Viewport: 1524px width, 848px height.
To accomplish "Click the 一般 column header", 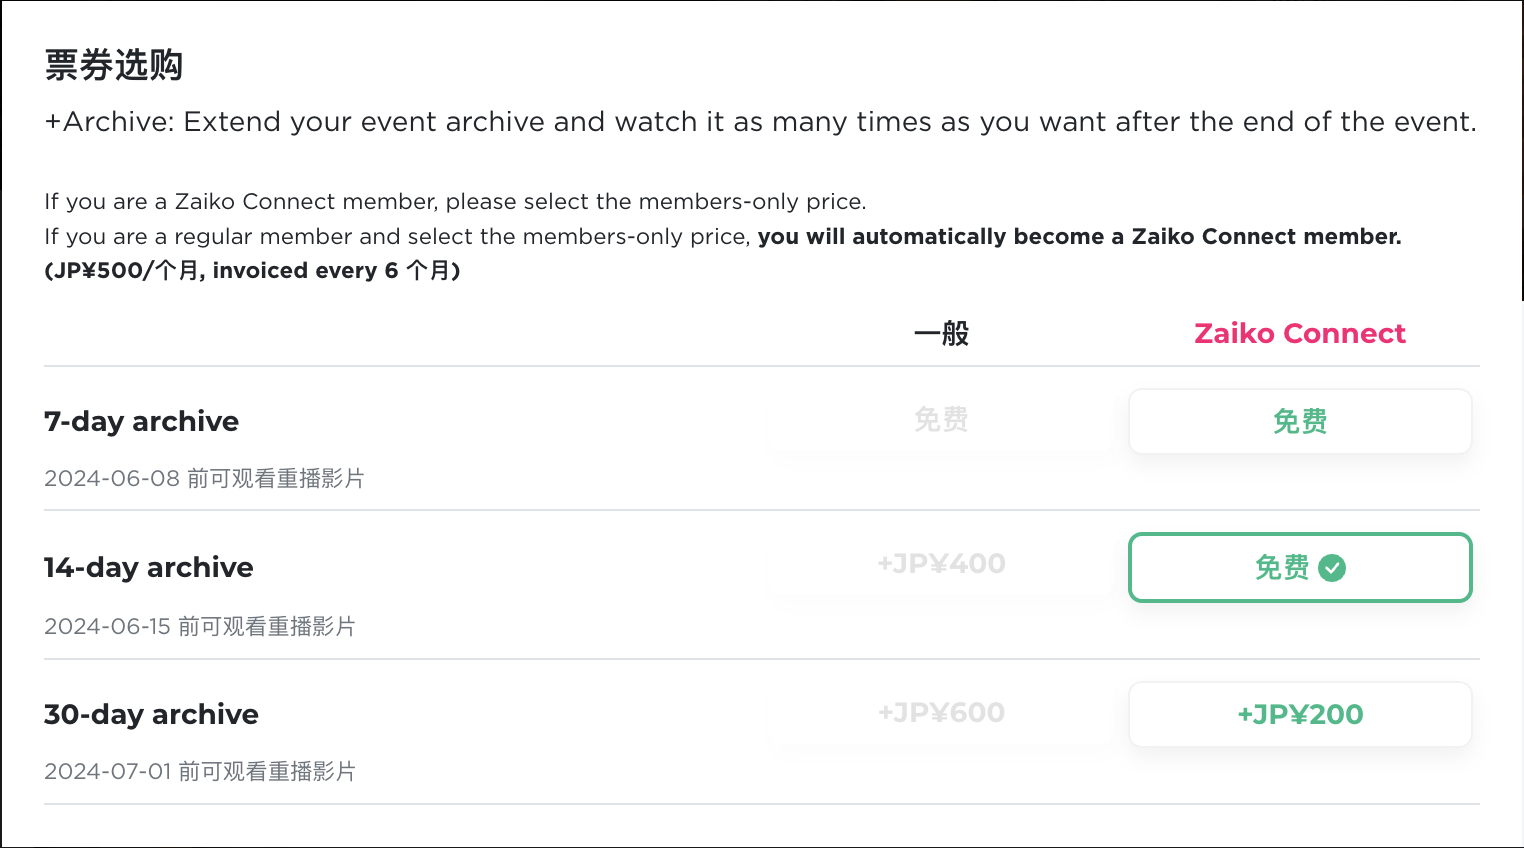I will coord(941,333).
